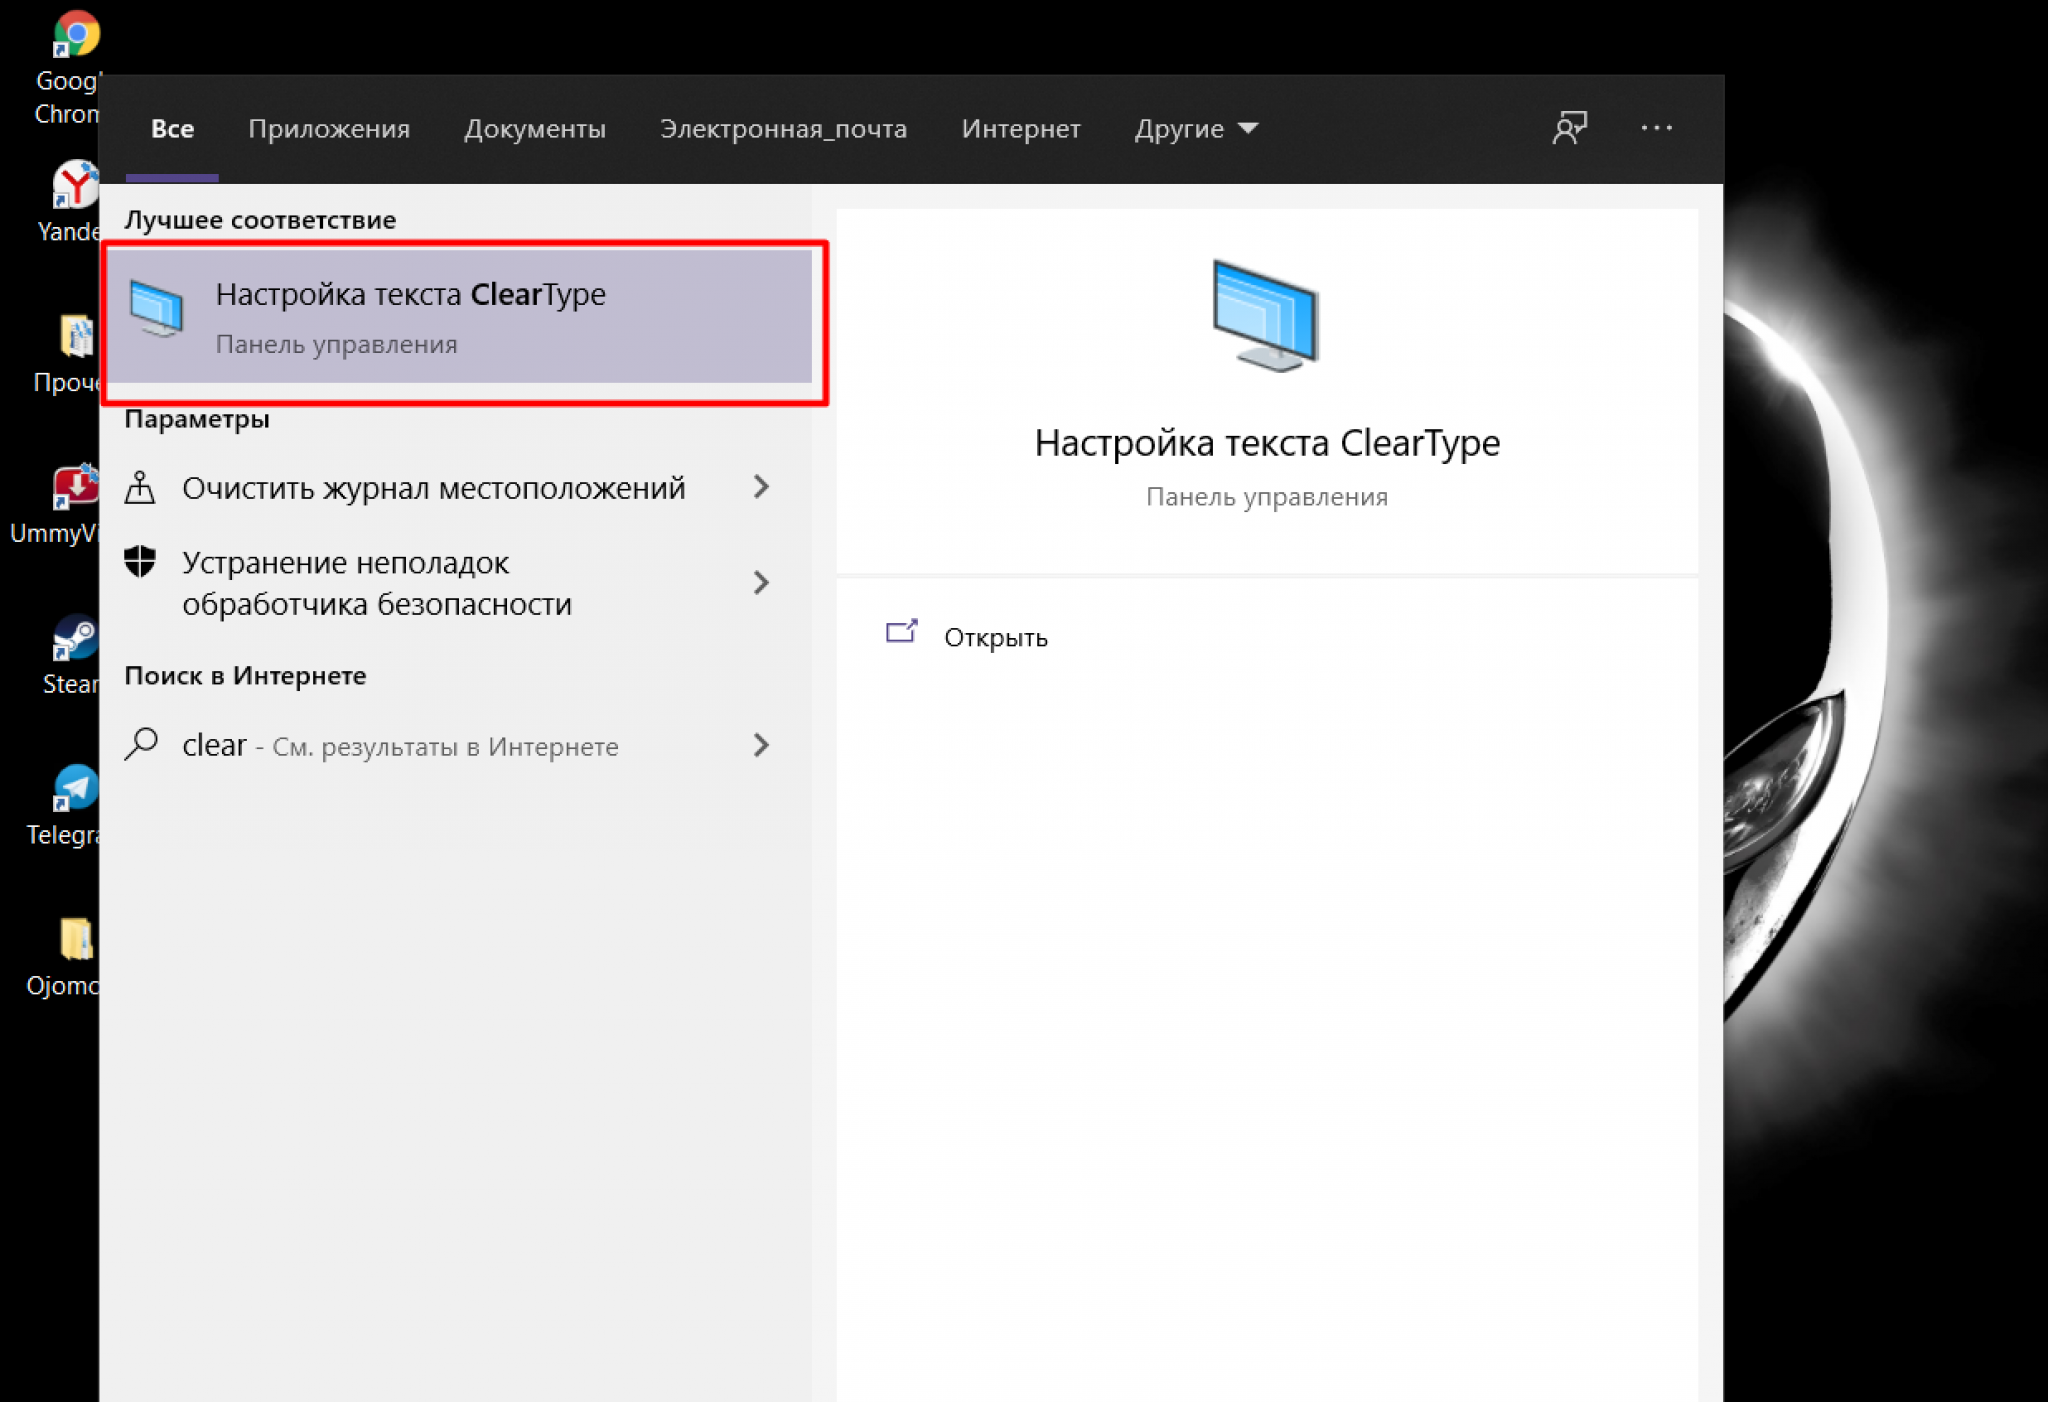This screenshot has height=1402, width=2048.
Task: Switch to the Приложения tab
Action: click(x=329, y=129)
